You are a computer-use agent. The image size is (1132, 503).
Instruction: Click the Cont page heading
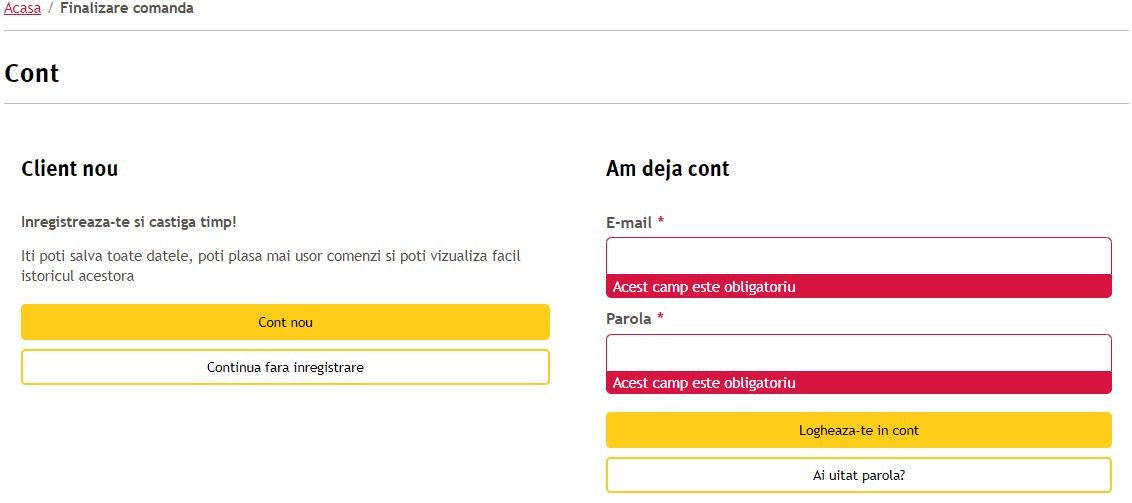[32, 73]
